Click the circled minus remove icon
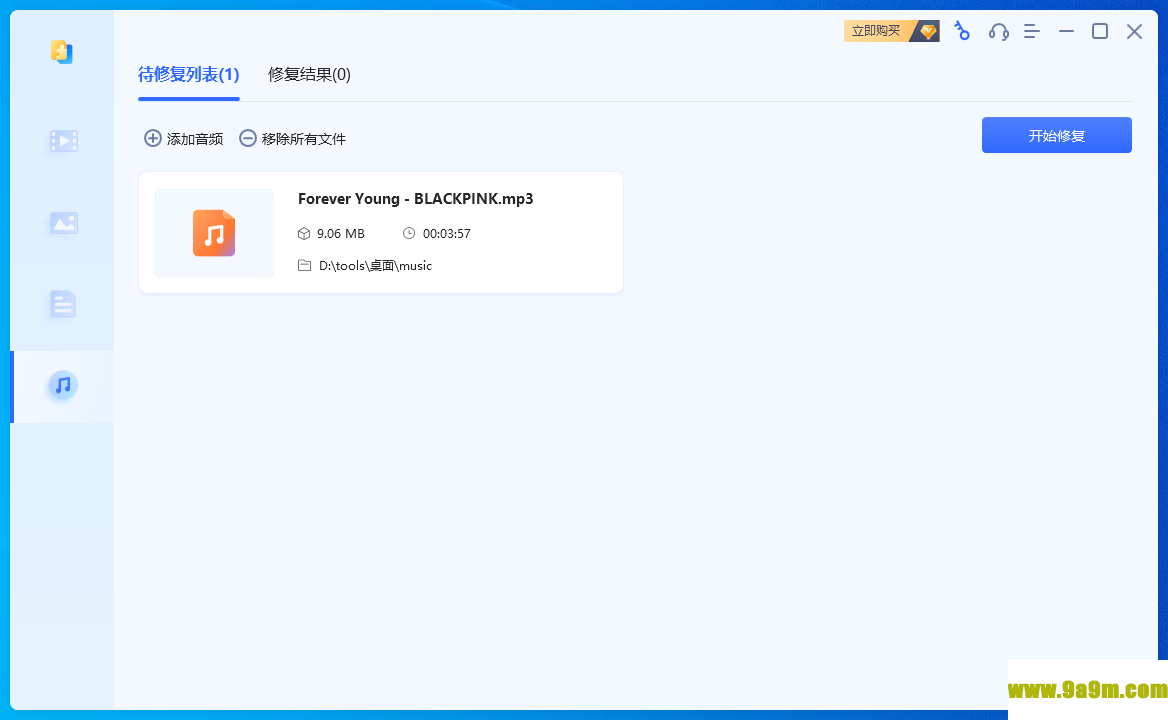 tap(248, 138)
